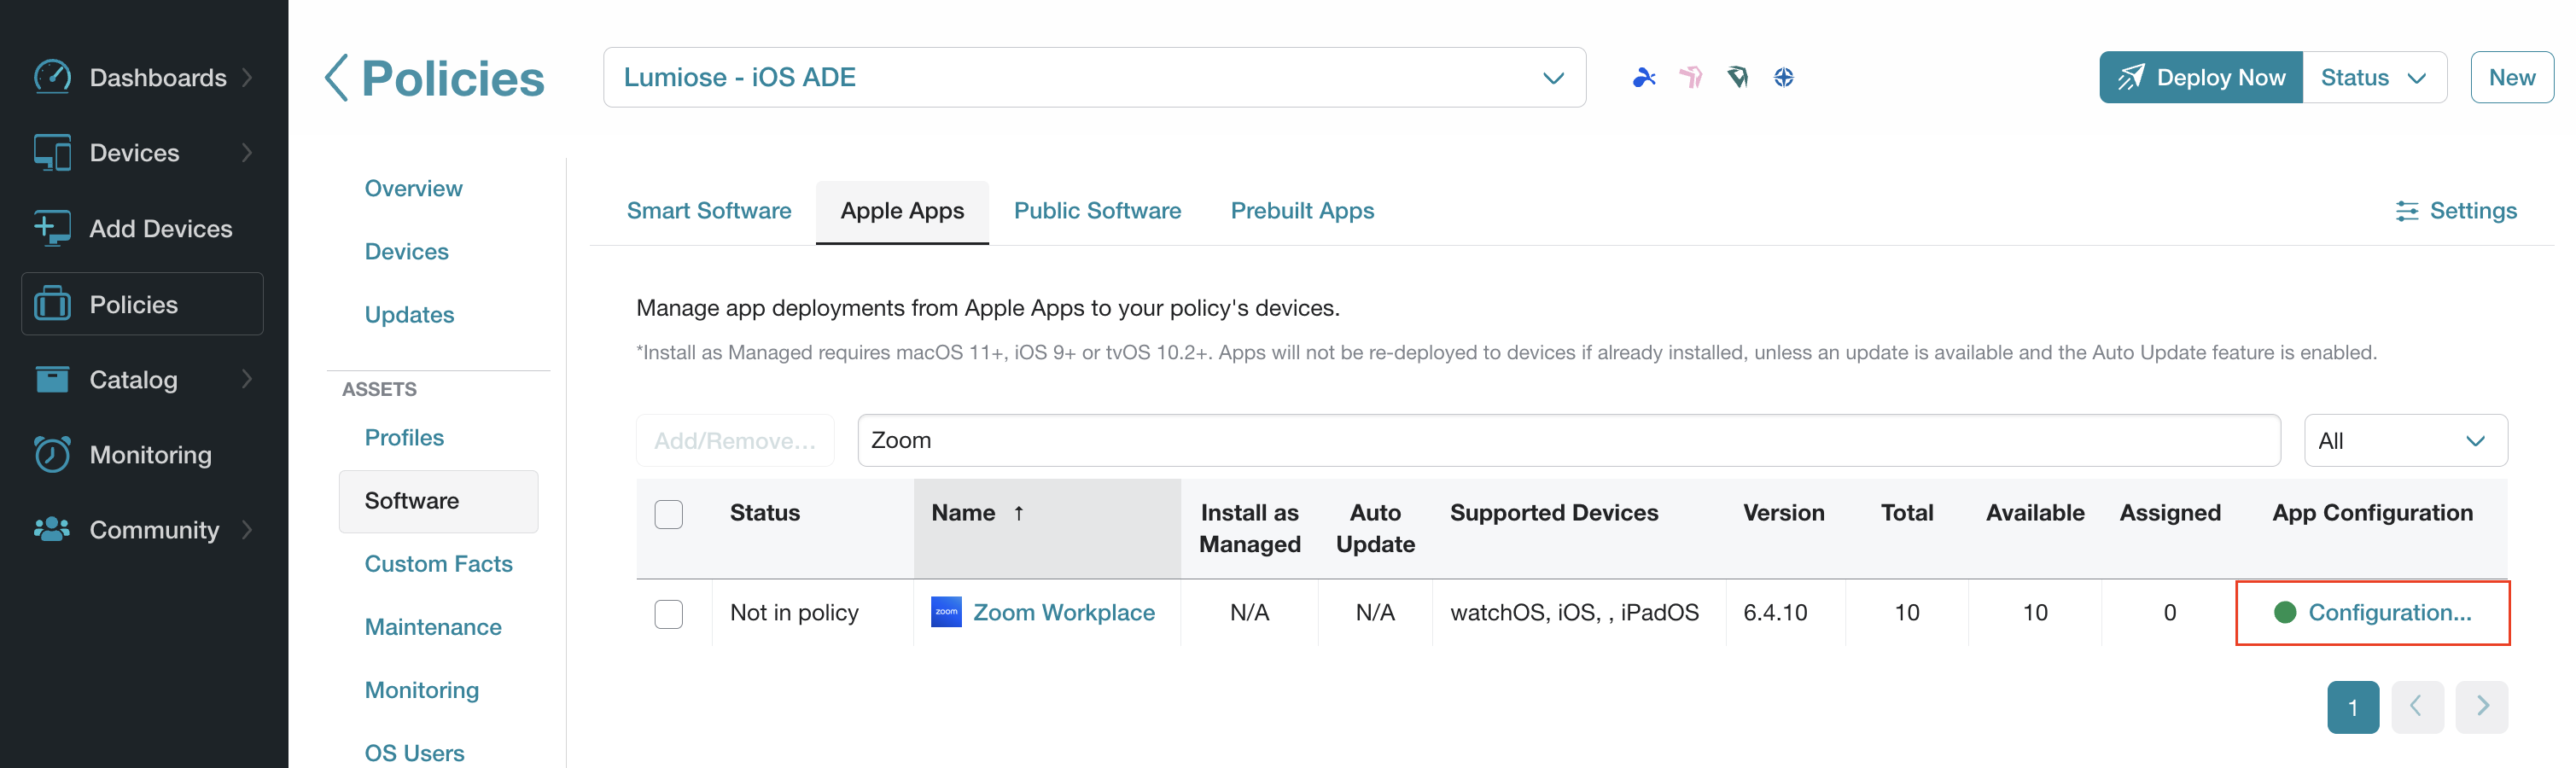This screenshot has width=2576, height=768.
Task: Open the Updates section
Action: pos(409,314)
